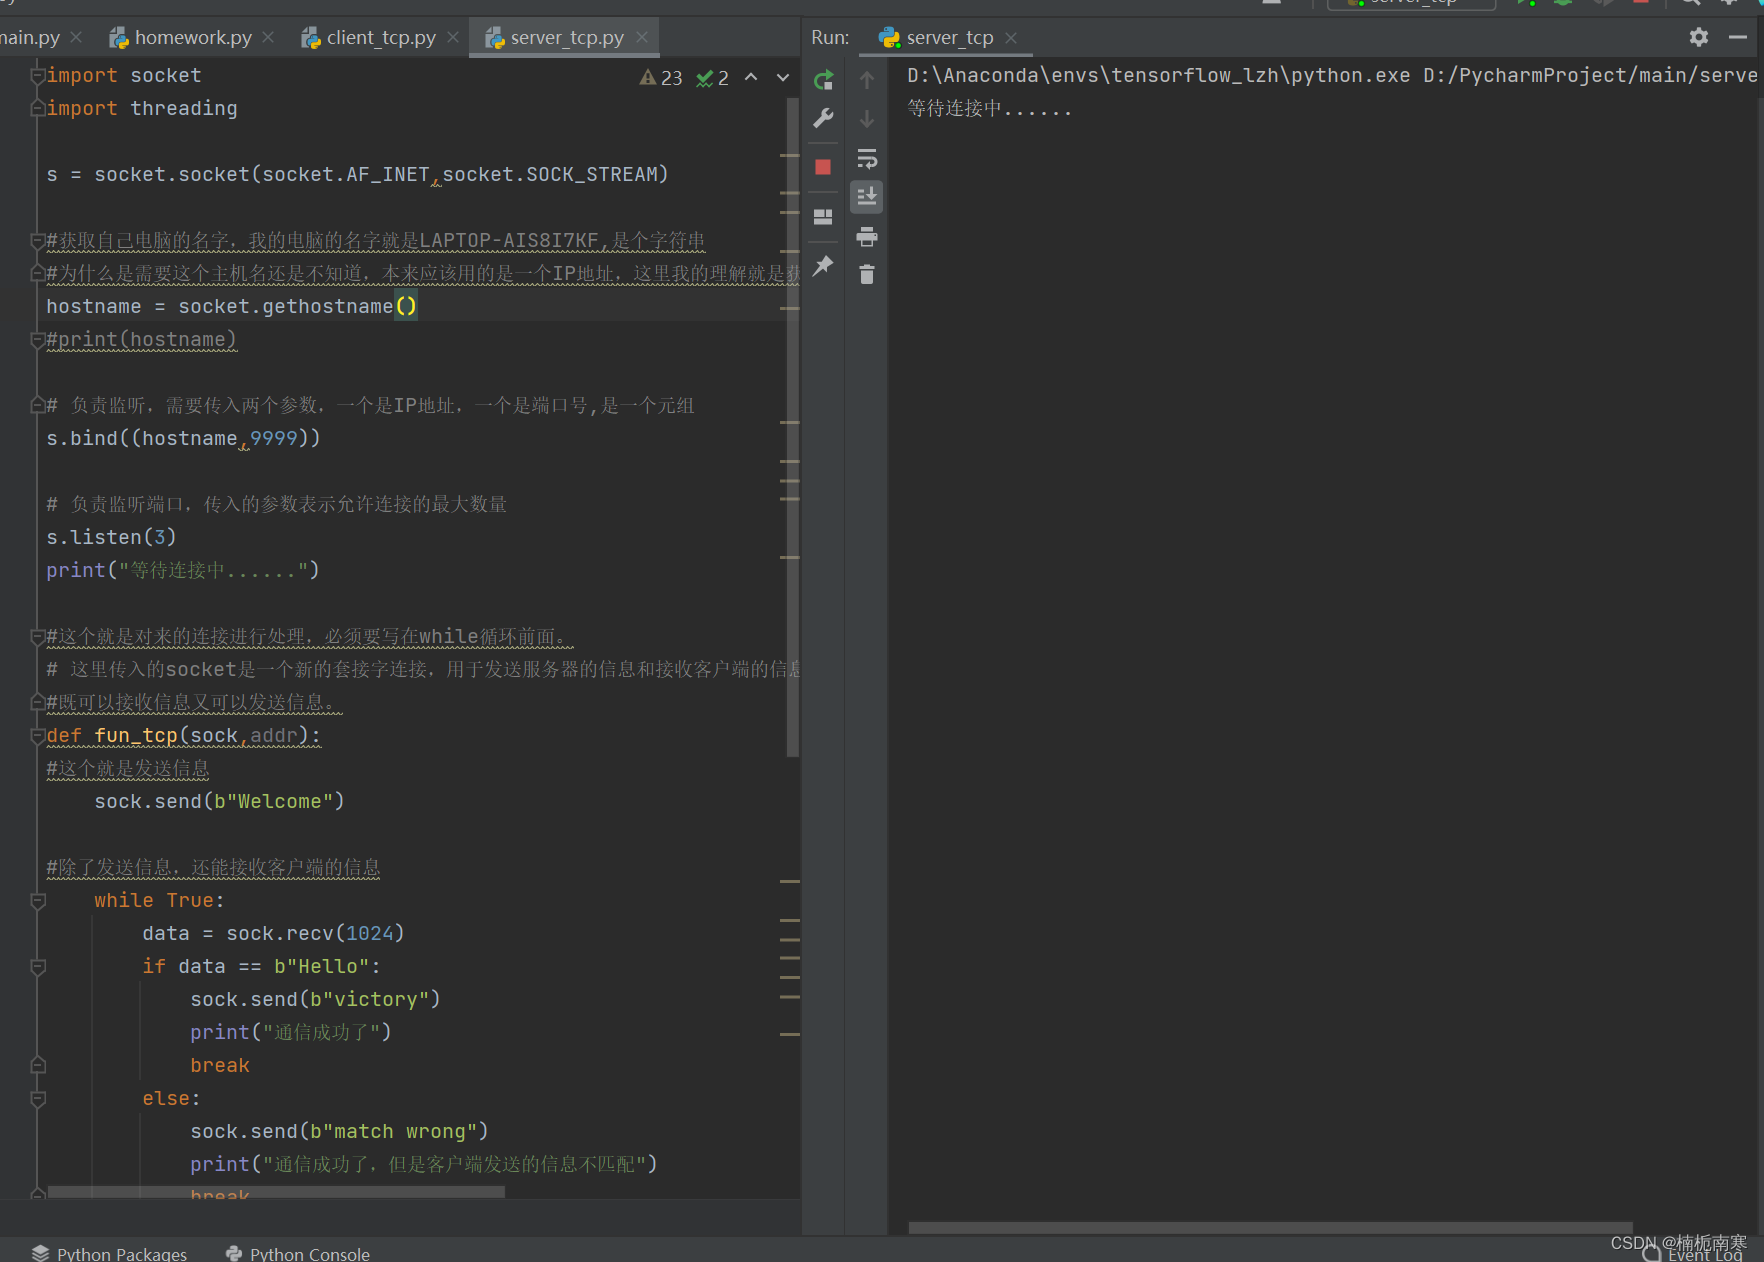Viewport: 1764px width, 1262px height.
Task: Click print("通信成功了") line
Action: coord(291,1032)
